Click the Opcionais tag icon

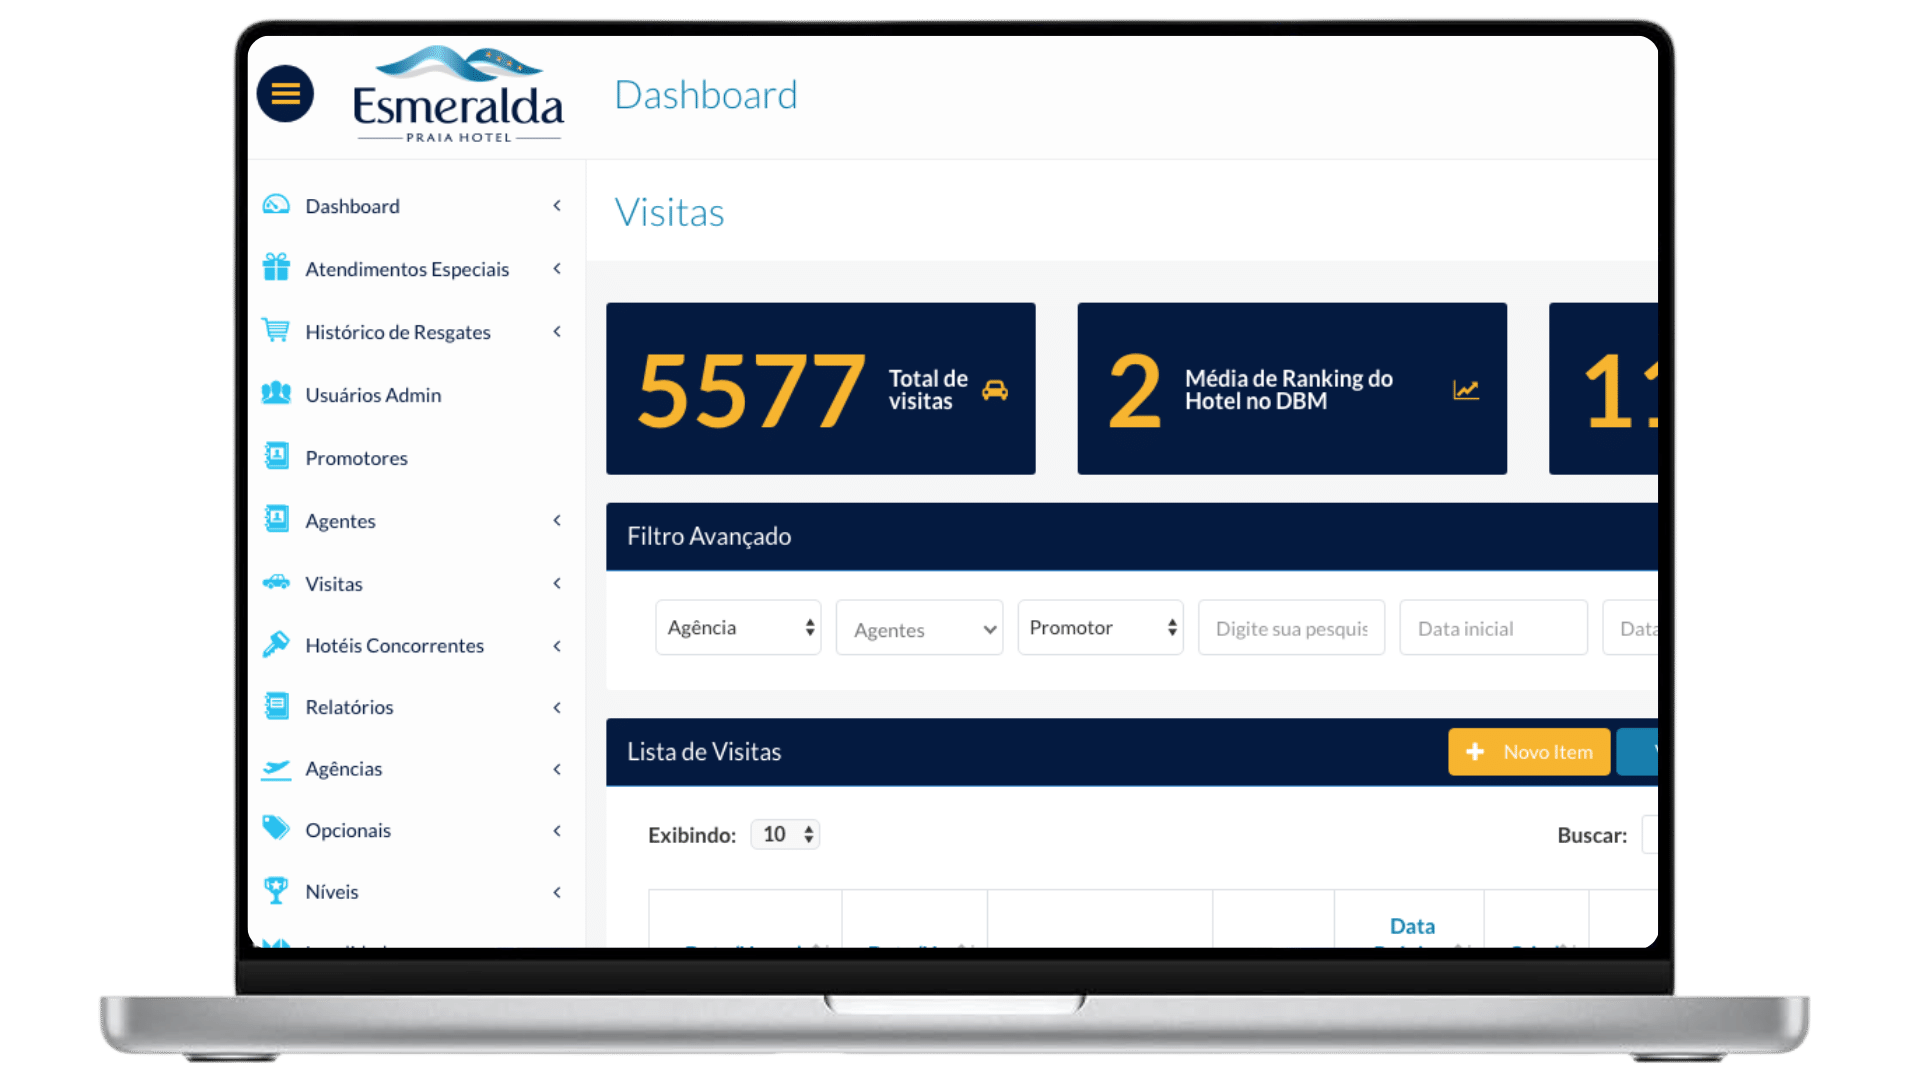(276, 828)
